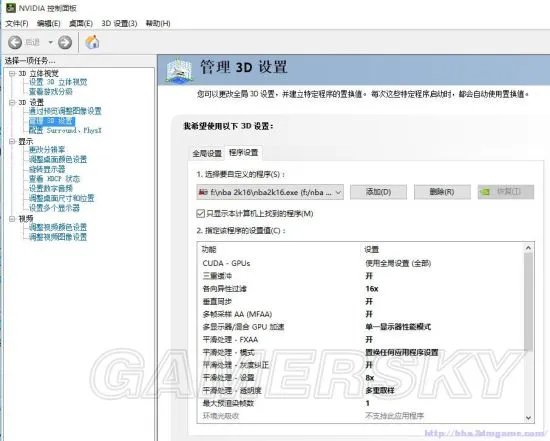Open 设置多个显示器 link
Viewport: 550px width, 441px height.
click(x=54, y=208)
